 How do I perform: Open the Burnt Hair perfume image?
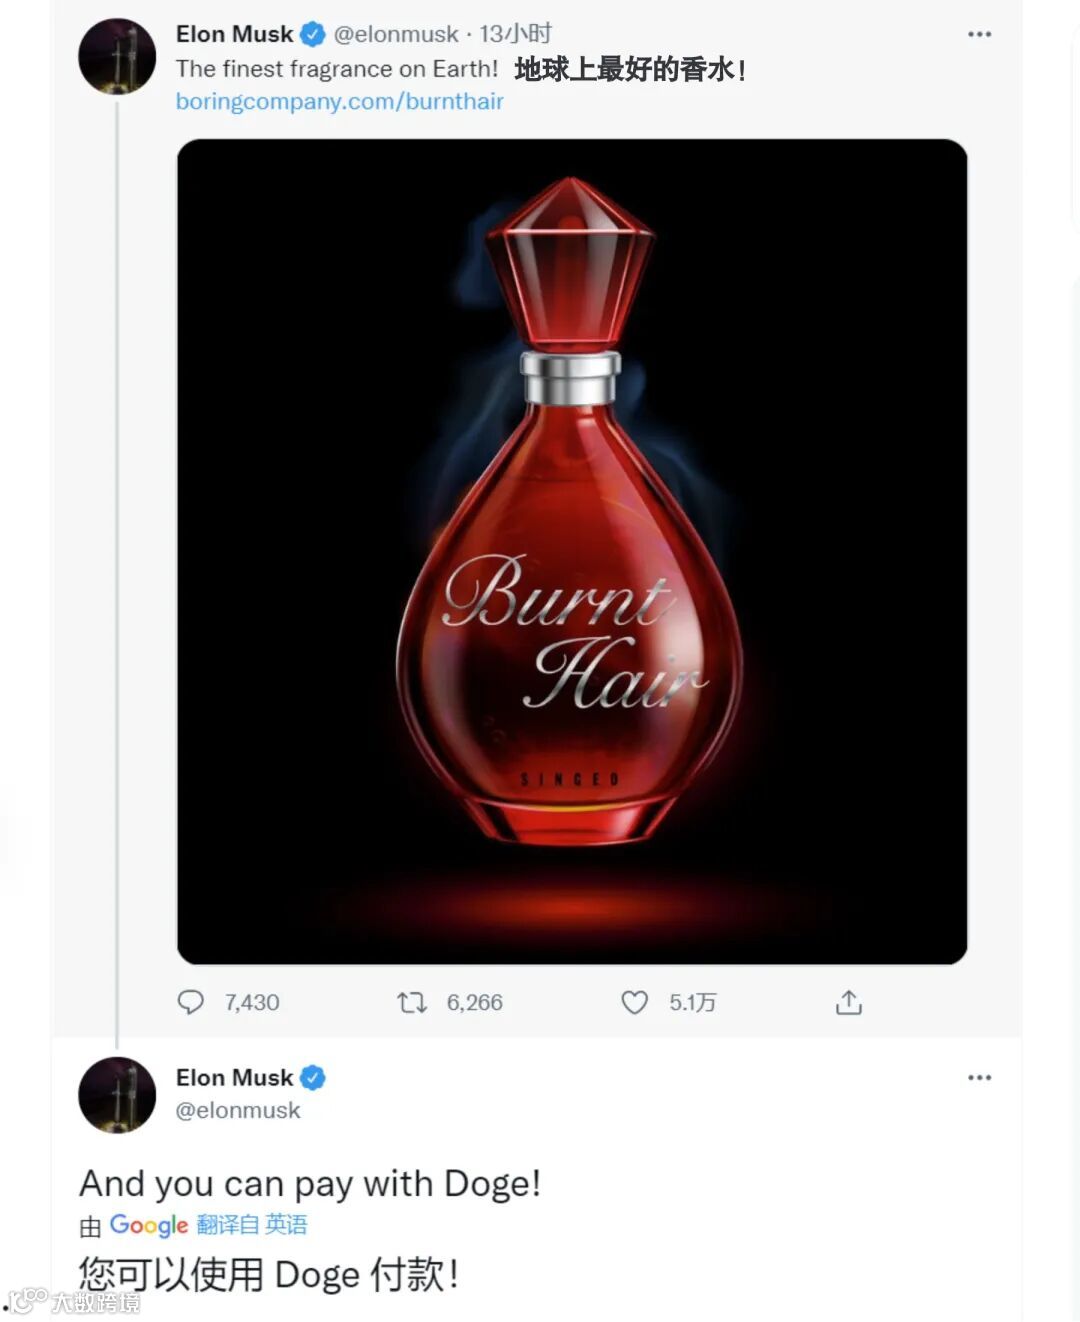[572, 551]
